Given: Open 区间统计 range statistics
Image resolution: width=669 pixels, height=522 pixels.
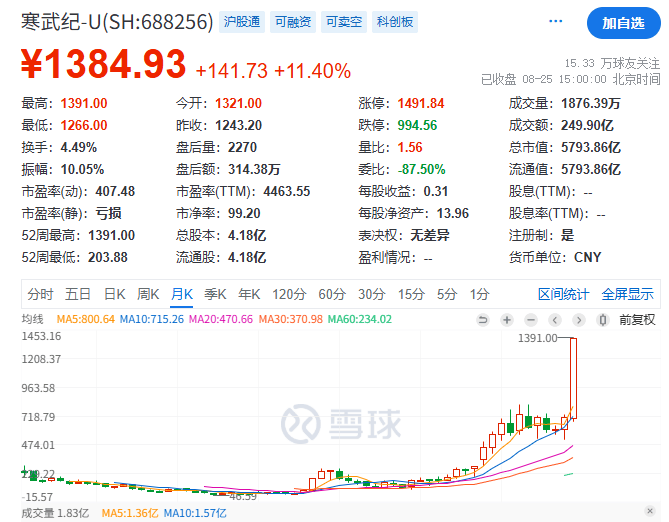Looking at the screenshot, I should 563,294.
